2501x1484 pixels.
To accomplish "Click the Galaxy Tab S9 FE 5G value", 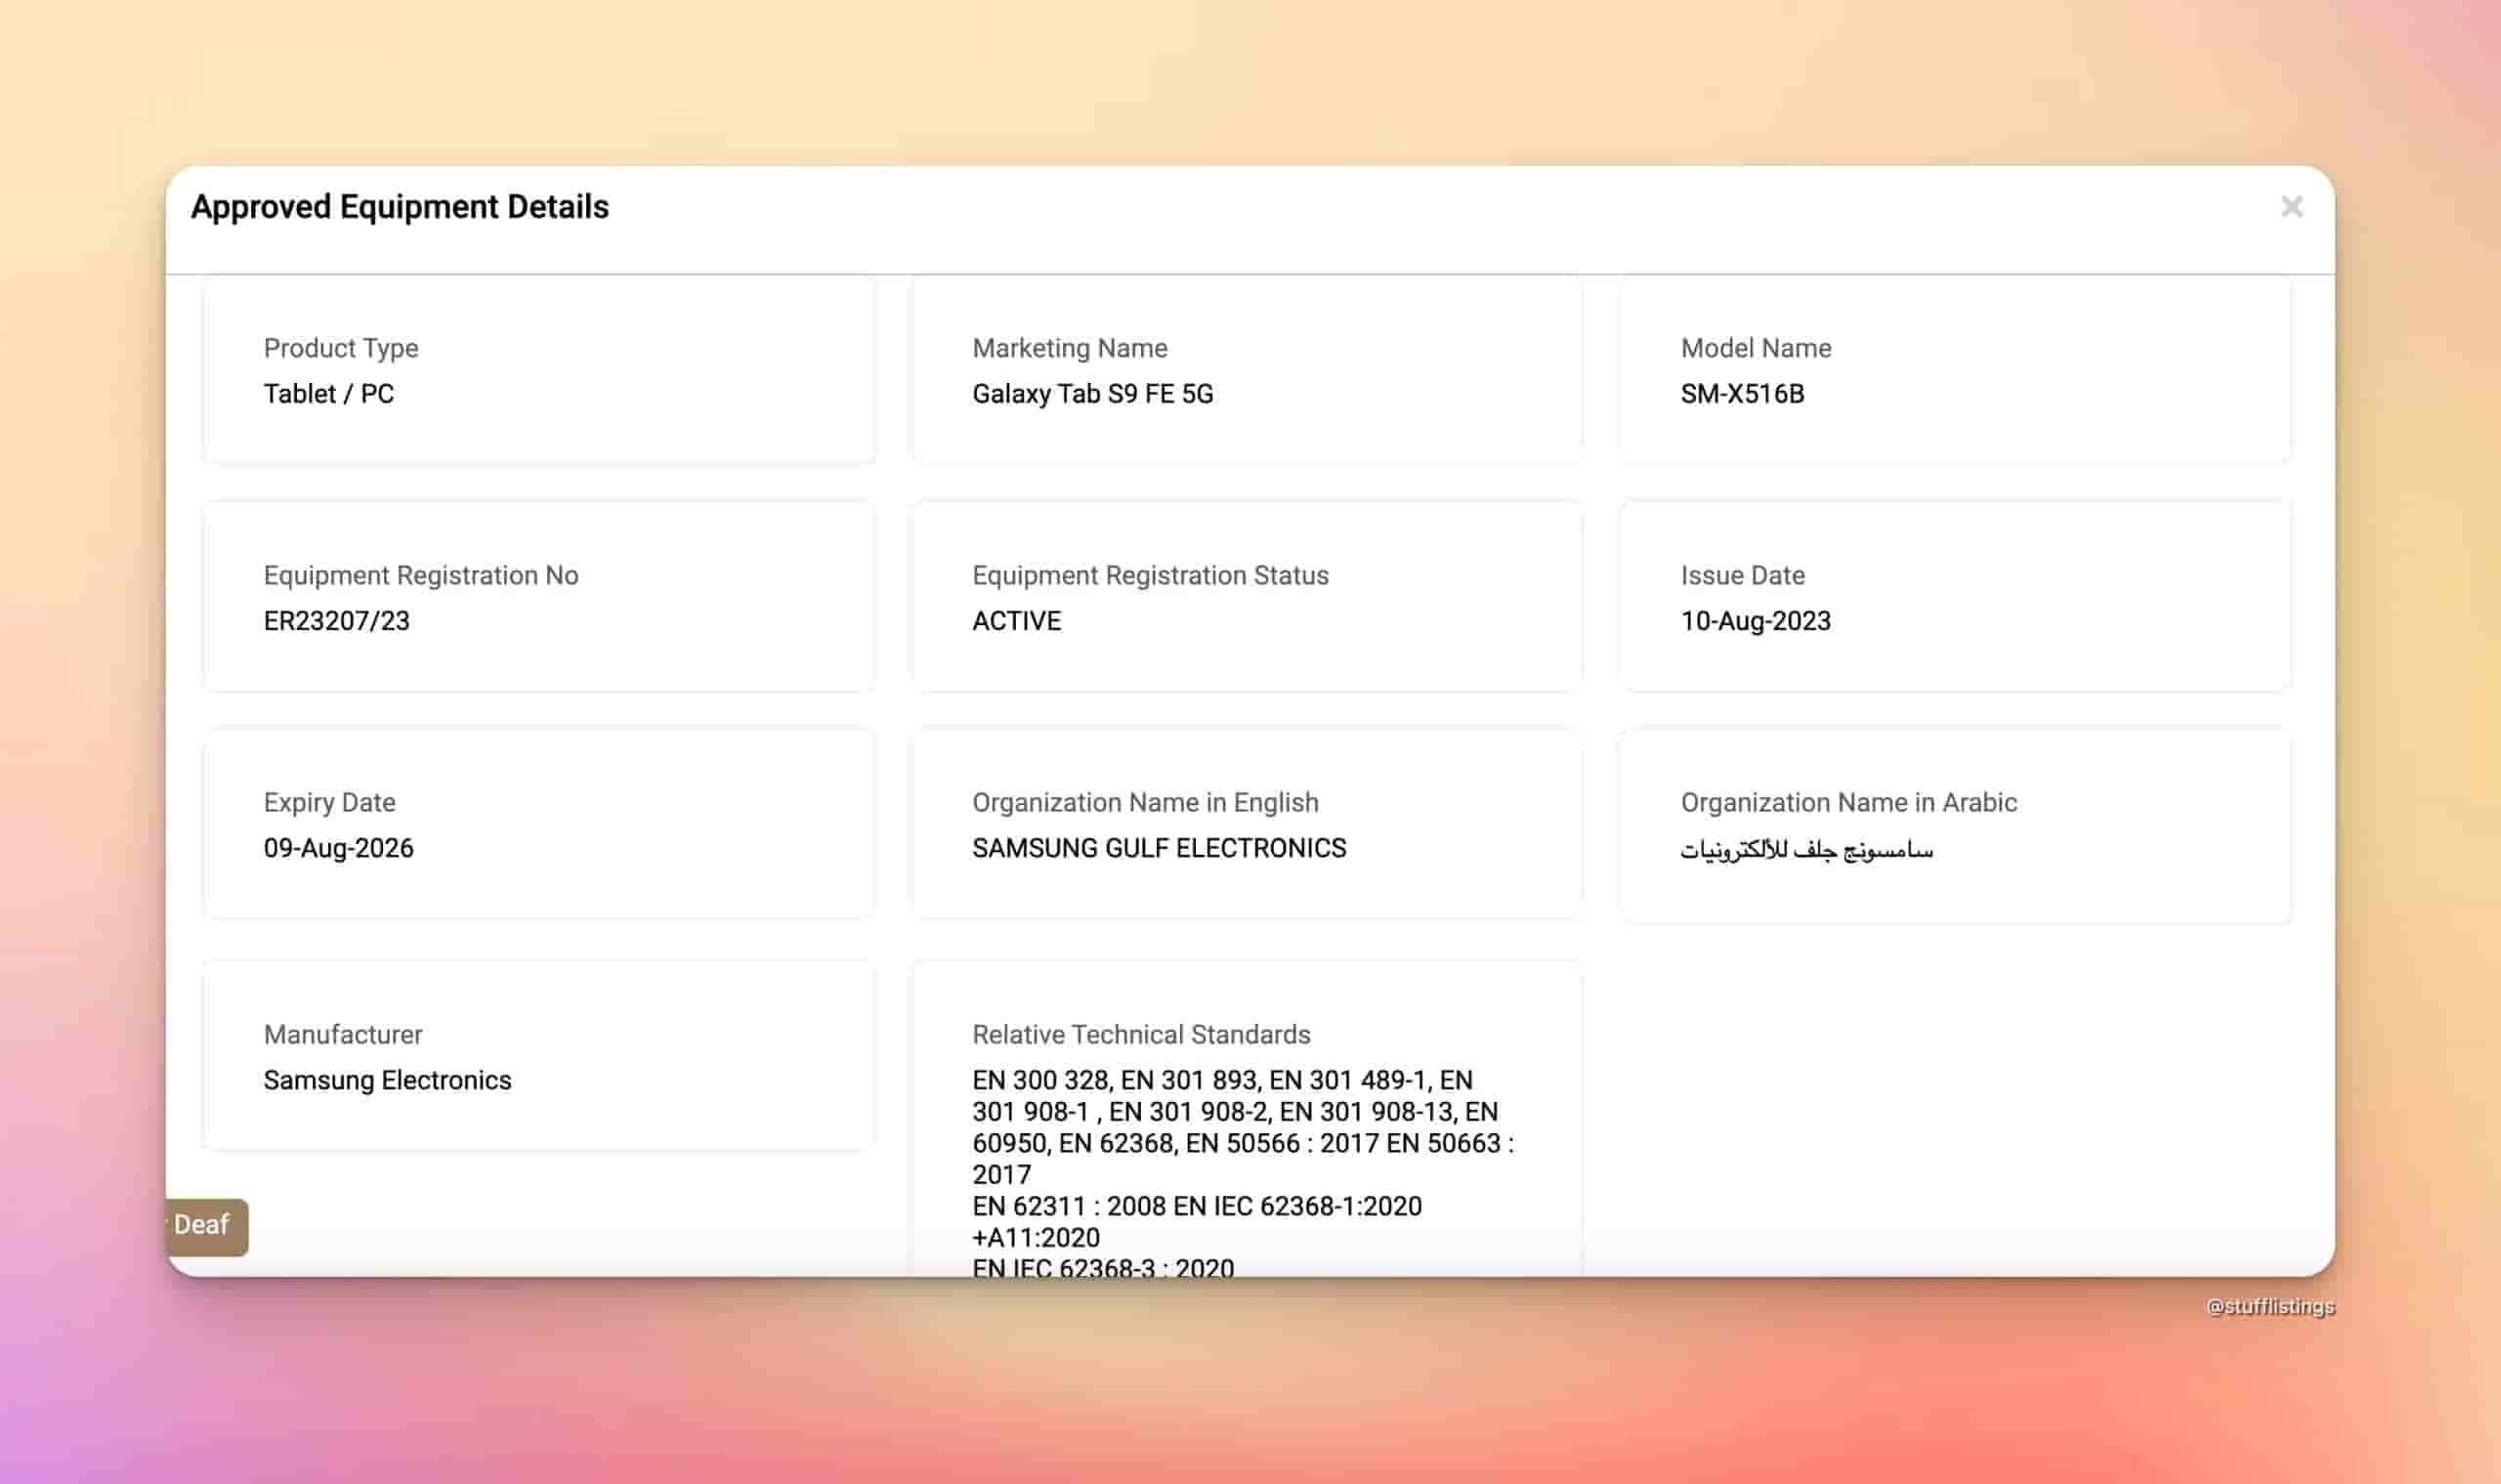I will (1092, 394).
